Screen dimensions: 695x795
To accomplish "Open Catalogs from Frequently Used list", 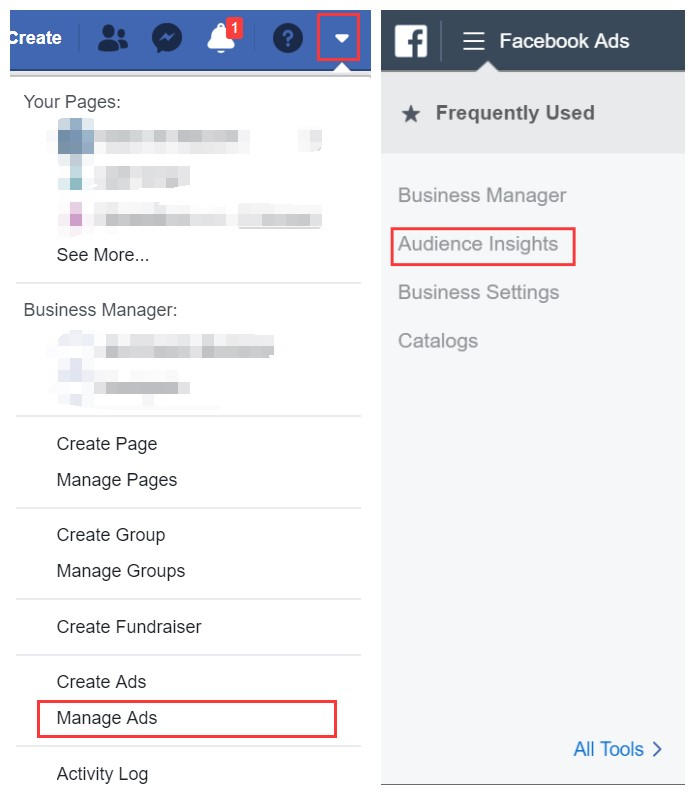I will click(438, 341).
